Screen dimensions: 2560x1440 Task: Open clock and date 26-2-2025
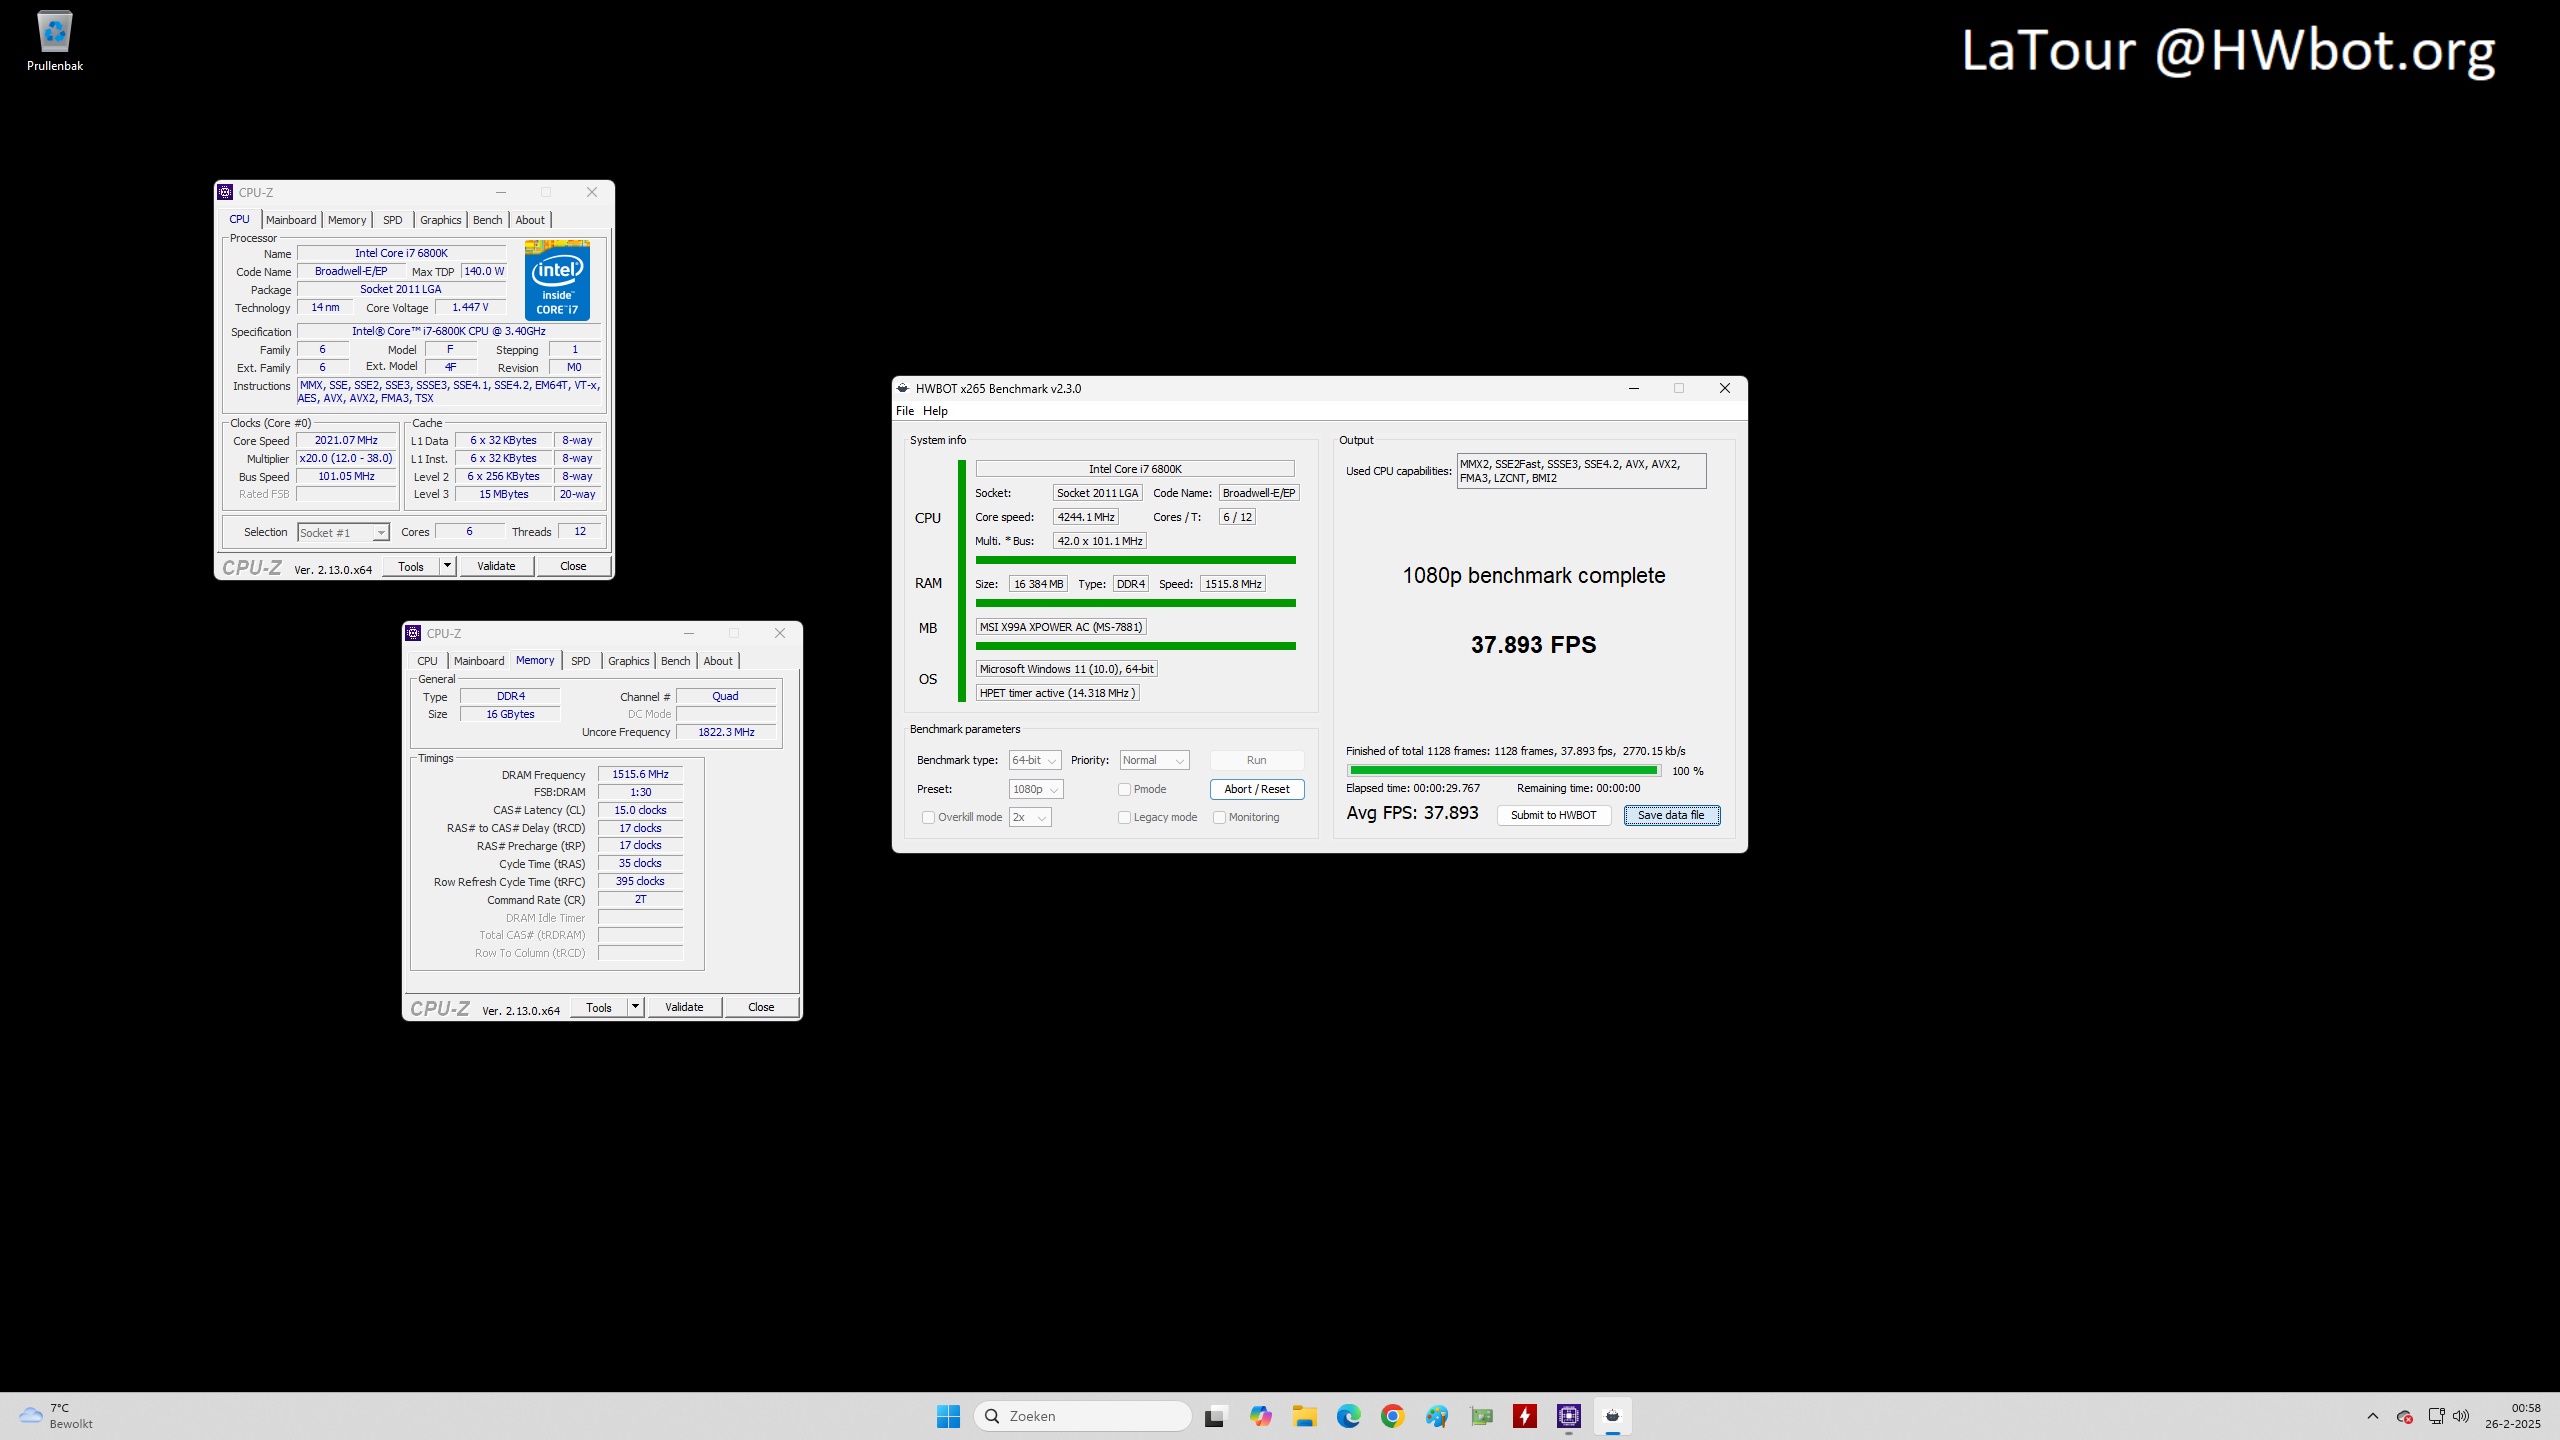point(2512,1416)
